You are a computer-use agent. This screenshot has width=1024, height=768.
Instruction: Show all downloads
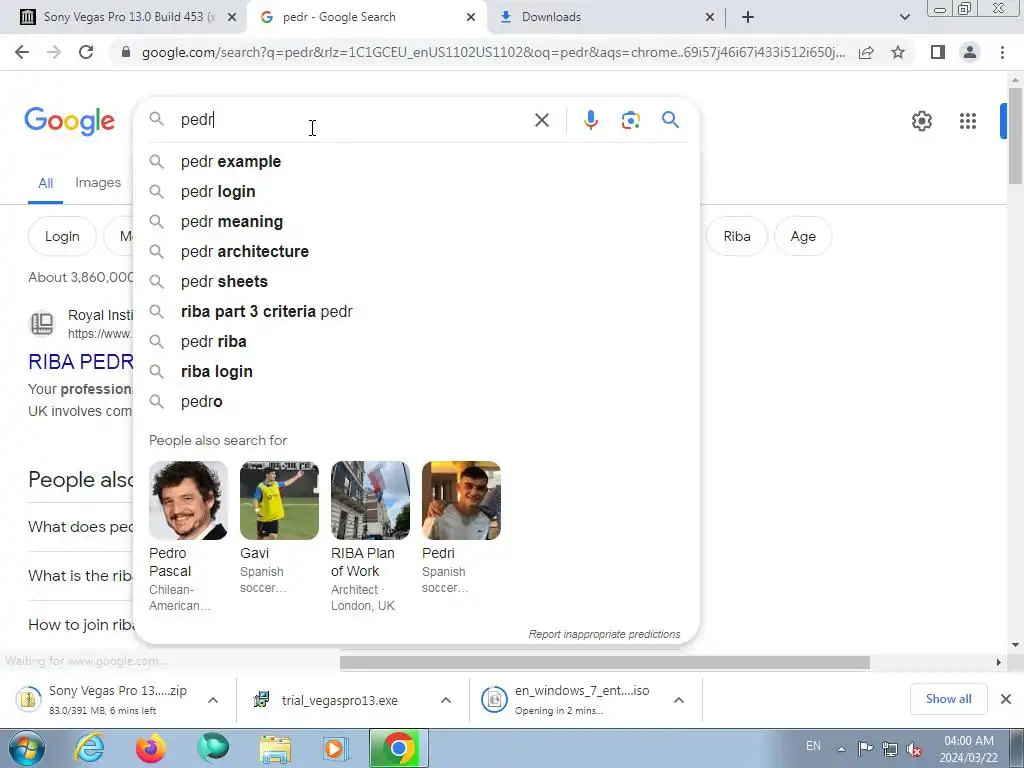pos(948,699)
